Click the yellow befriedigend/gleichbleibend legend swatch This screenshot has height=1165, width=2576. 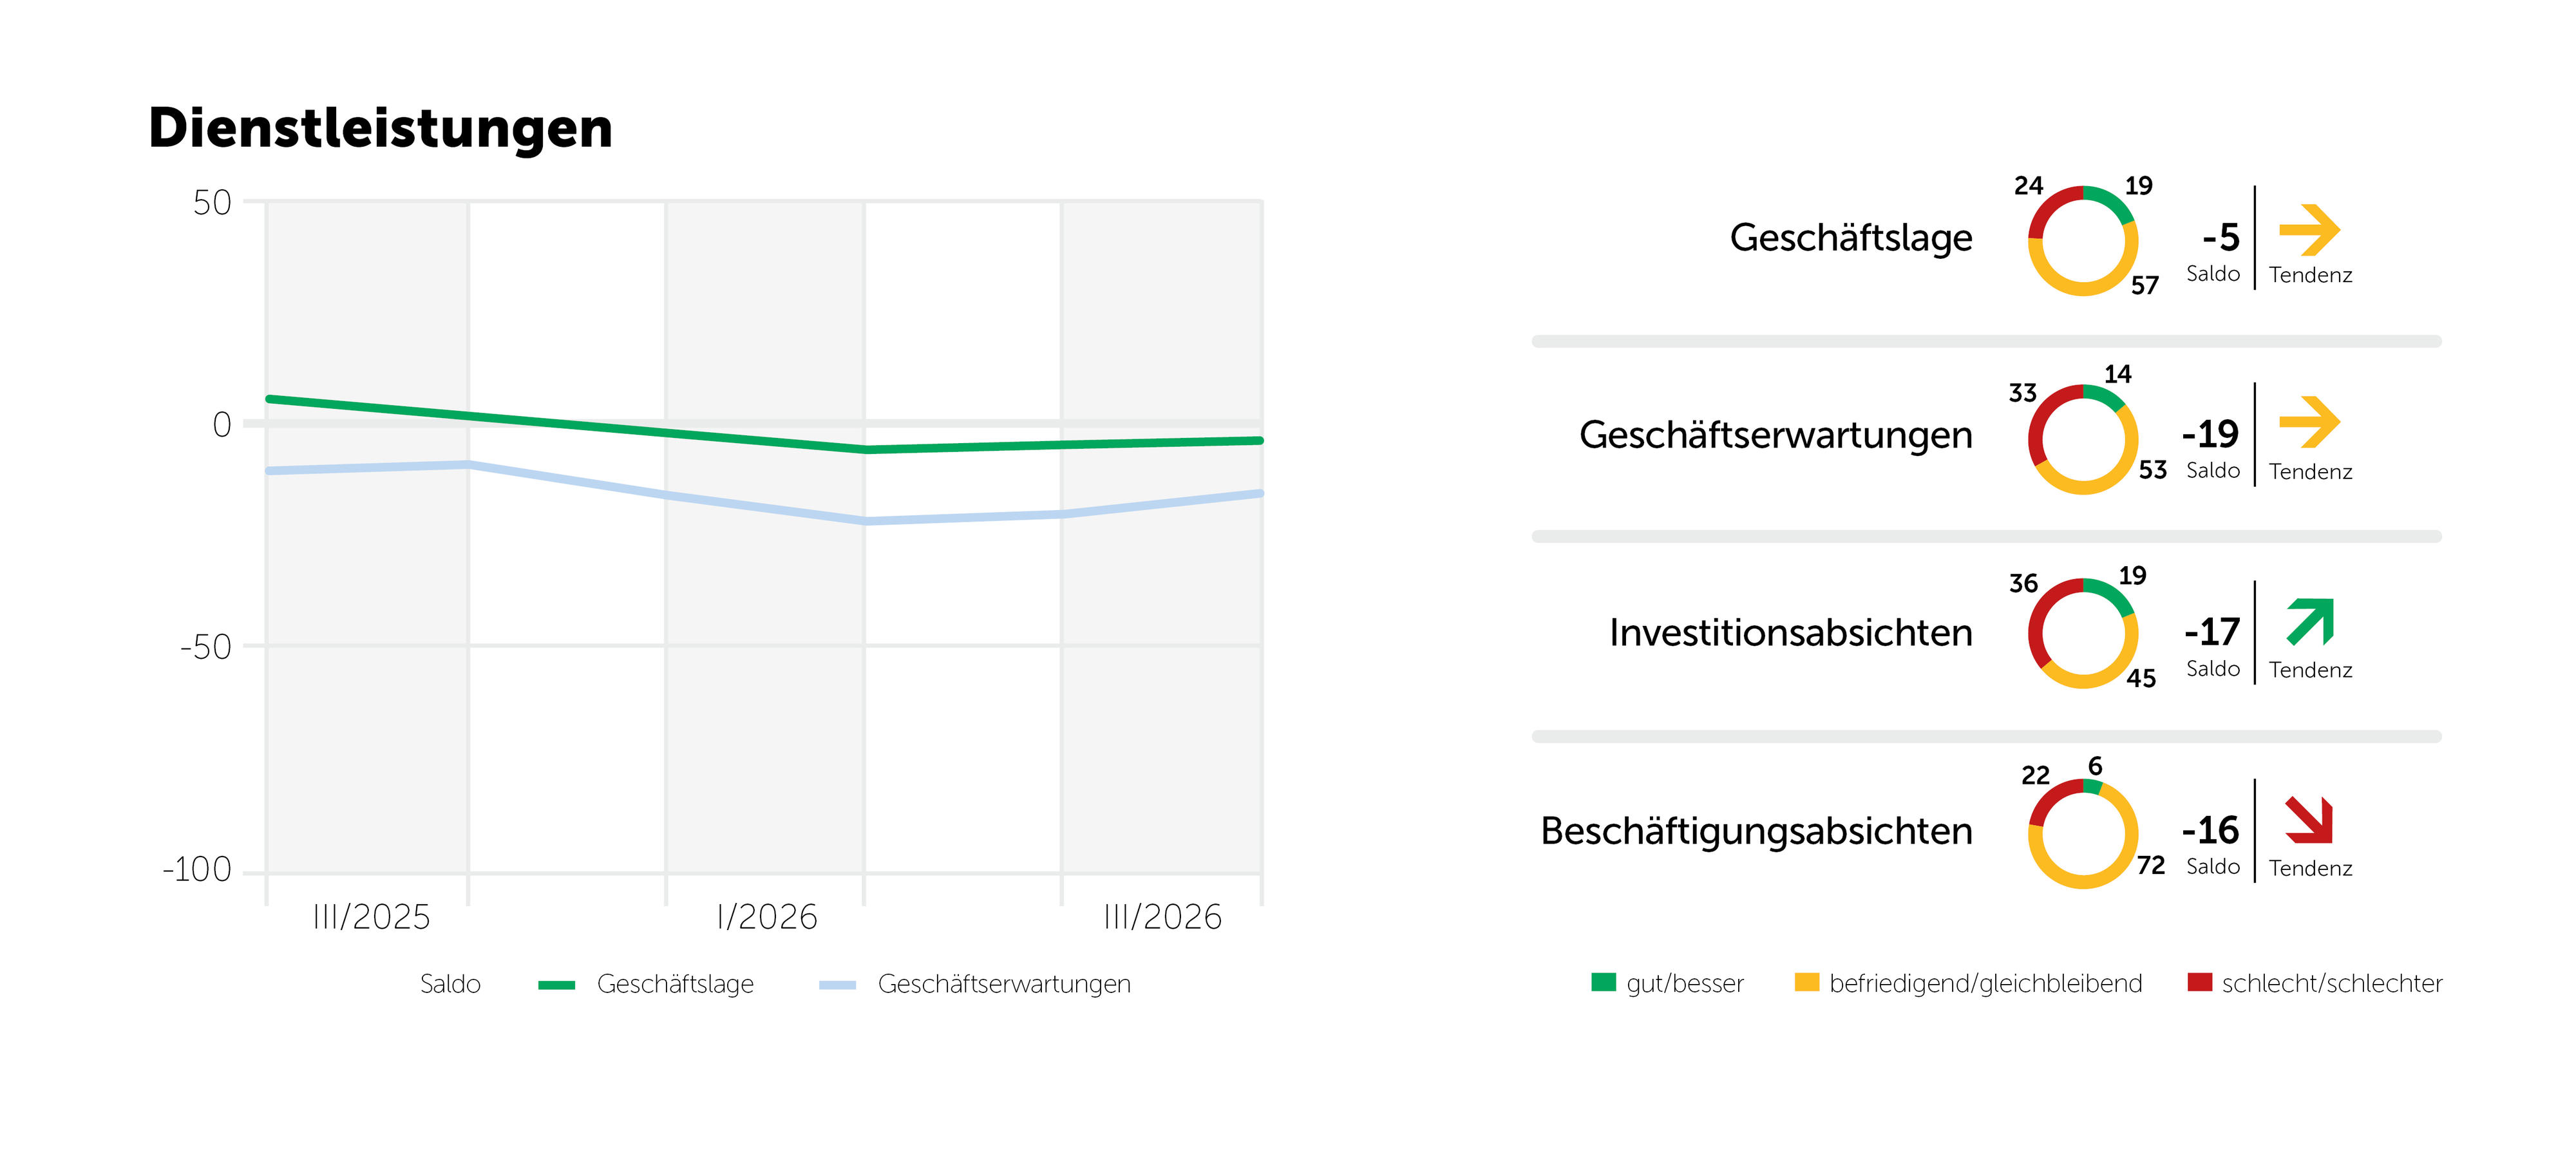coord(1807,982)
